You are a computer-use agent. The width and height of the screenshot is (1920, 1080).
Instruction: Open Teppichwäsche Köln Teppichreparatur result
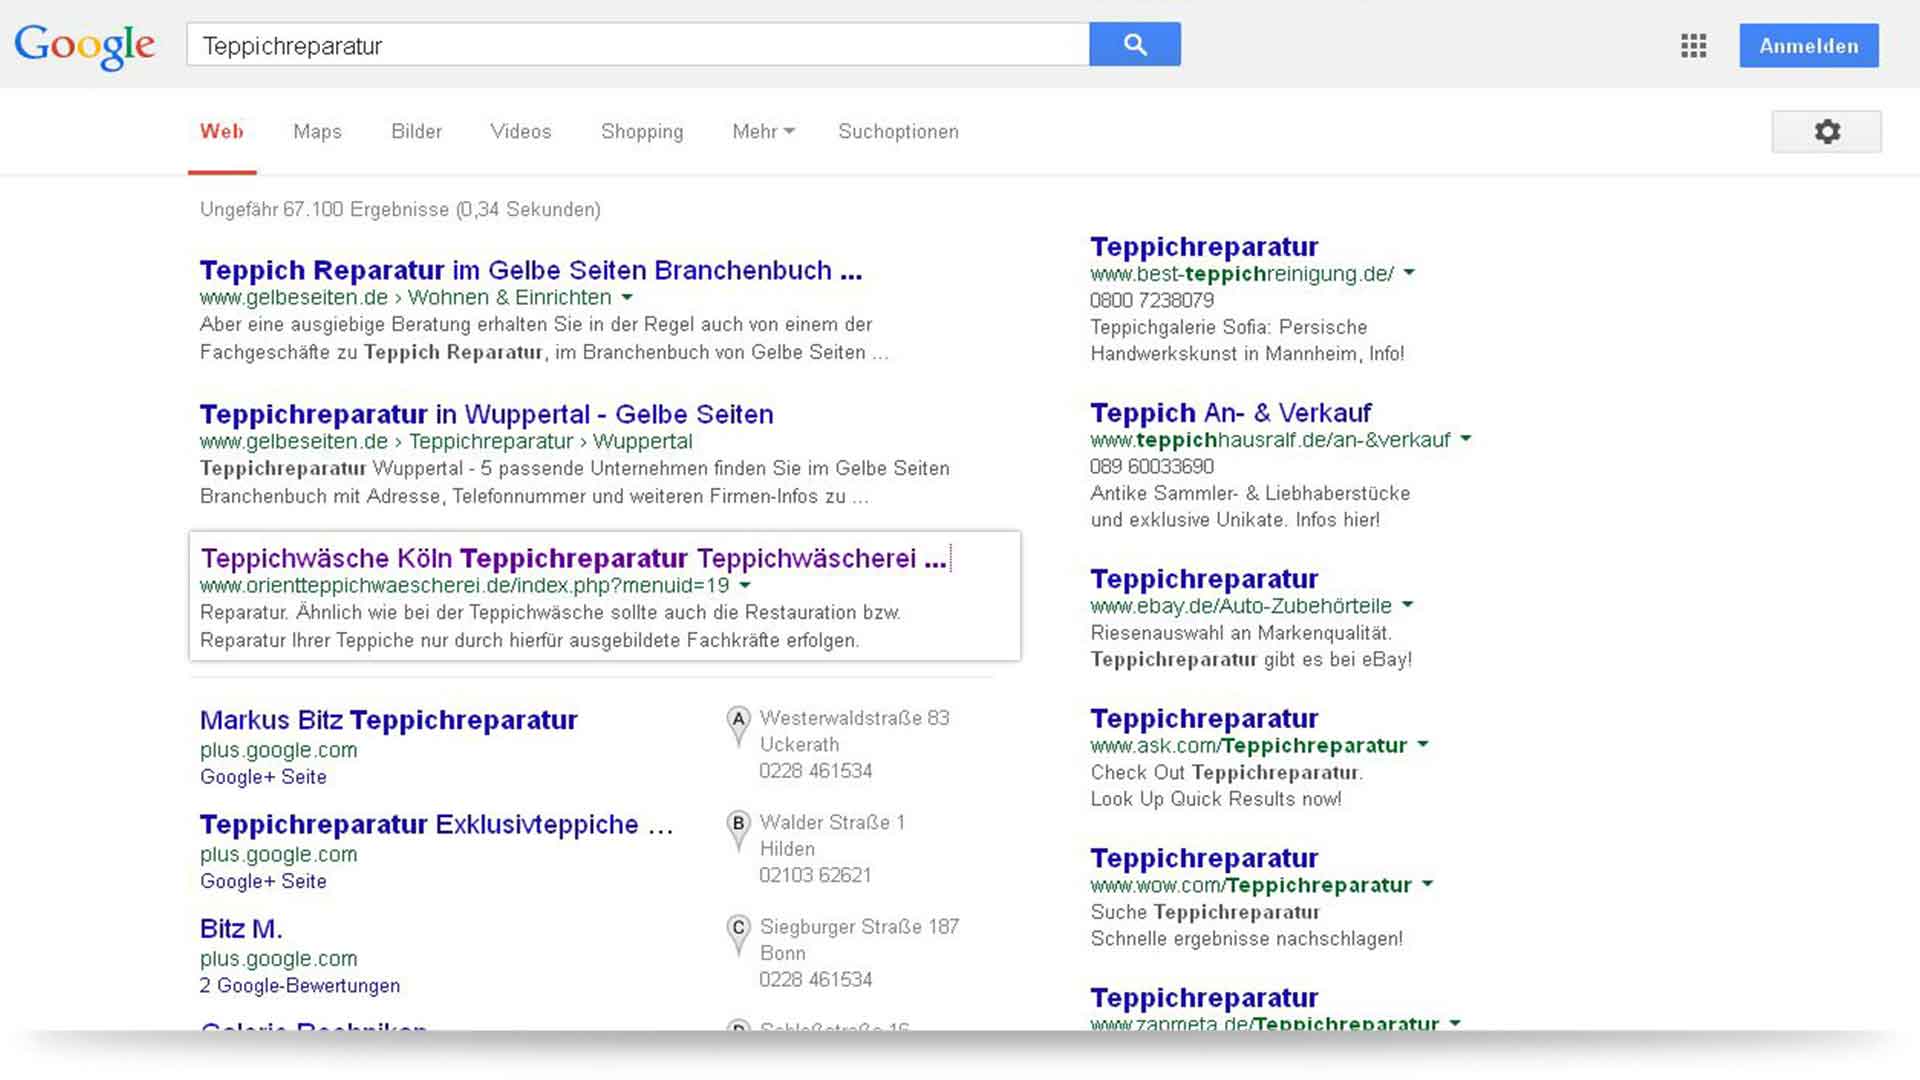(573, 558)
